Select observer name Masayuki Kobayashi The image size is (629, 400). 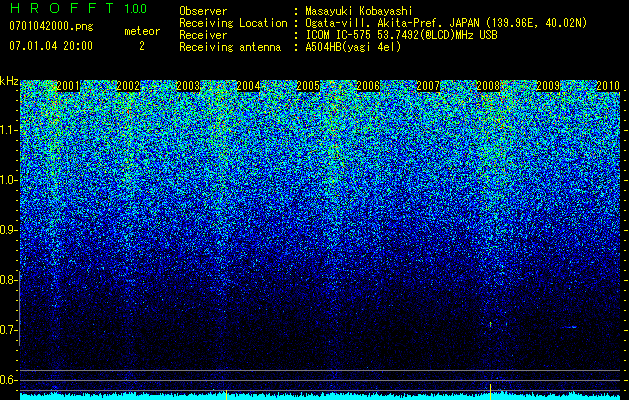coord(358,11)
